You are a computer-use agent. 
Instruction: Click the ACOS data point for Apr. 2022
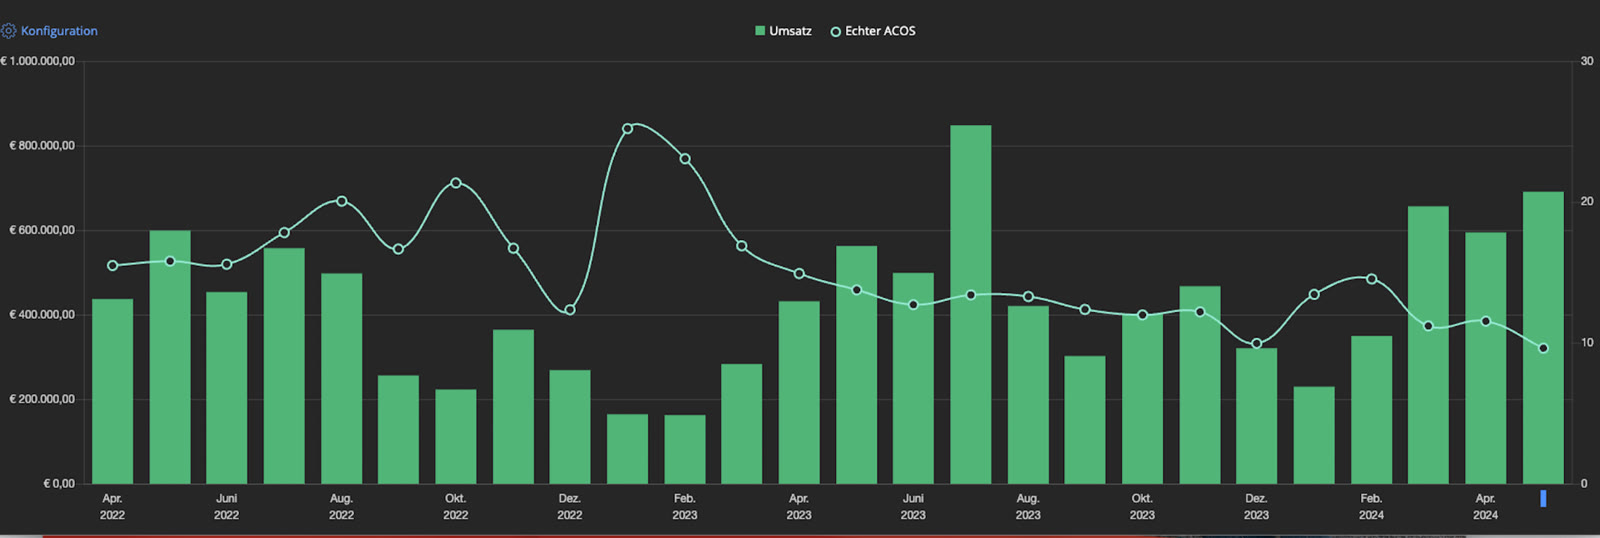point(112,266)
